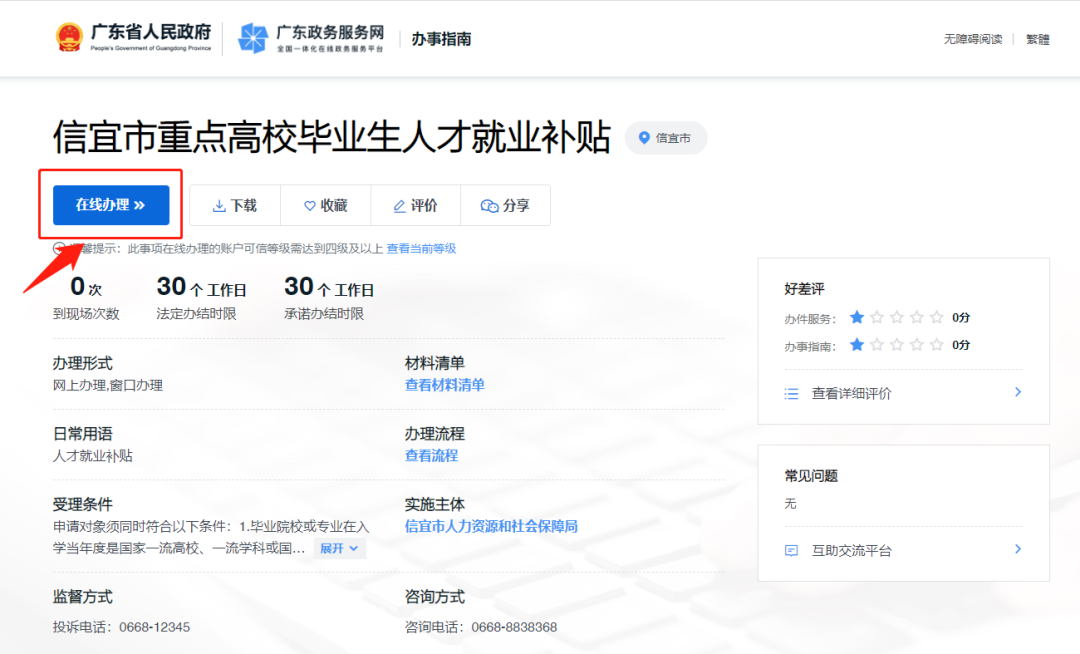This screenshot has height=654, width=1080.
Task: Click the 0分 score for 办件服务
Action: click(961, 317)
